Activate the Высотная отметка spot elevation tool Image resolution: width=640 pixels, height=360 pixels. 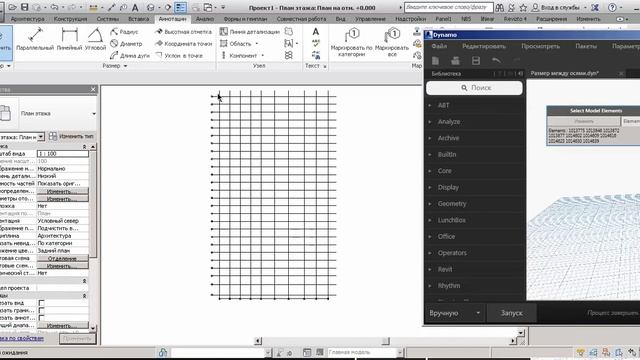183,32
